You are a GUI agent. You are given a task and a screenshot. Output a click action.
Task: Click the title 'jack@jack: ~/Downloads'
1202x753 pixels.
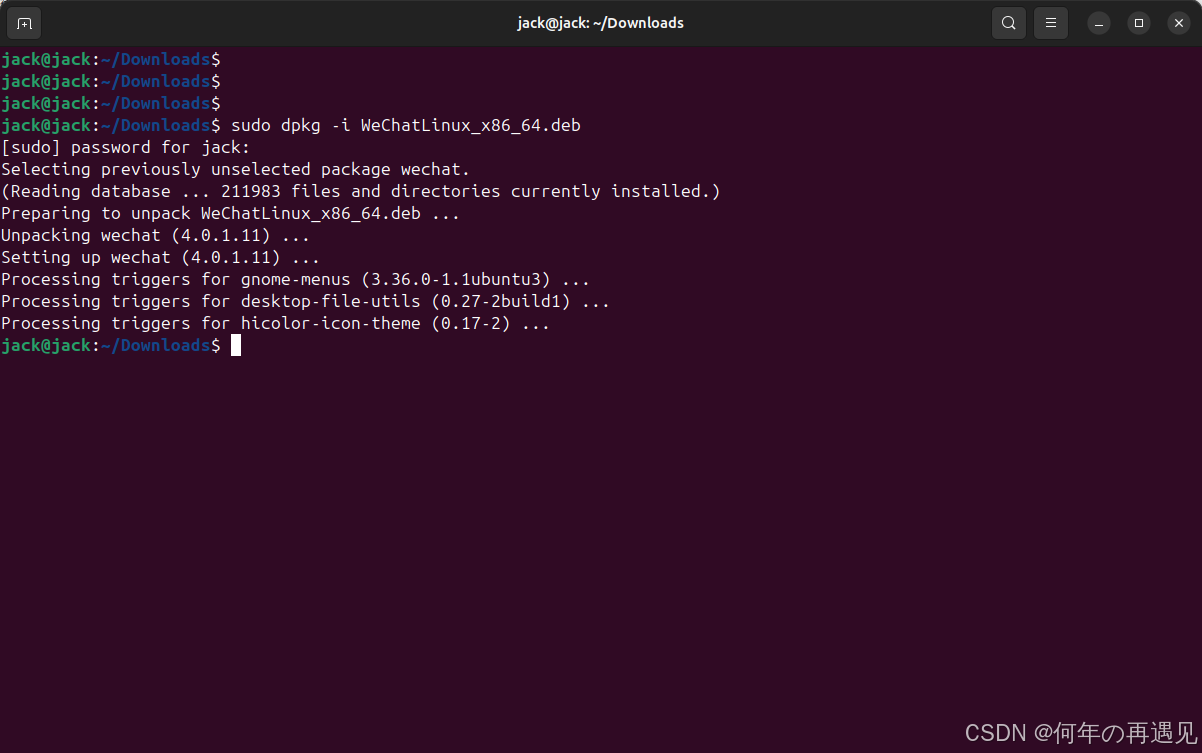pyautogui.click(x=601, y=23)
